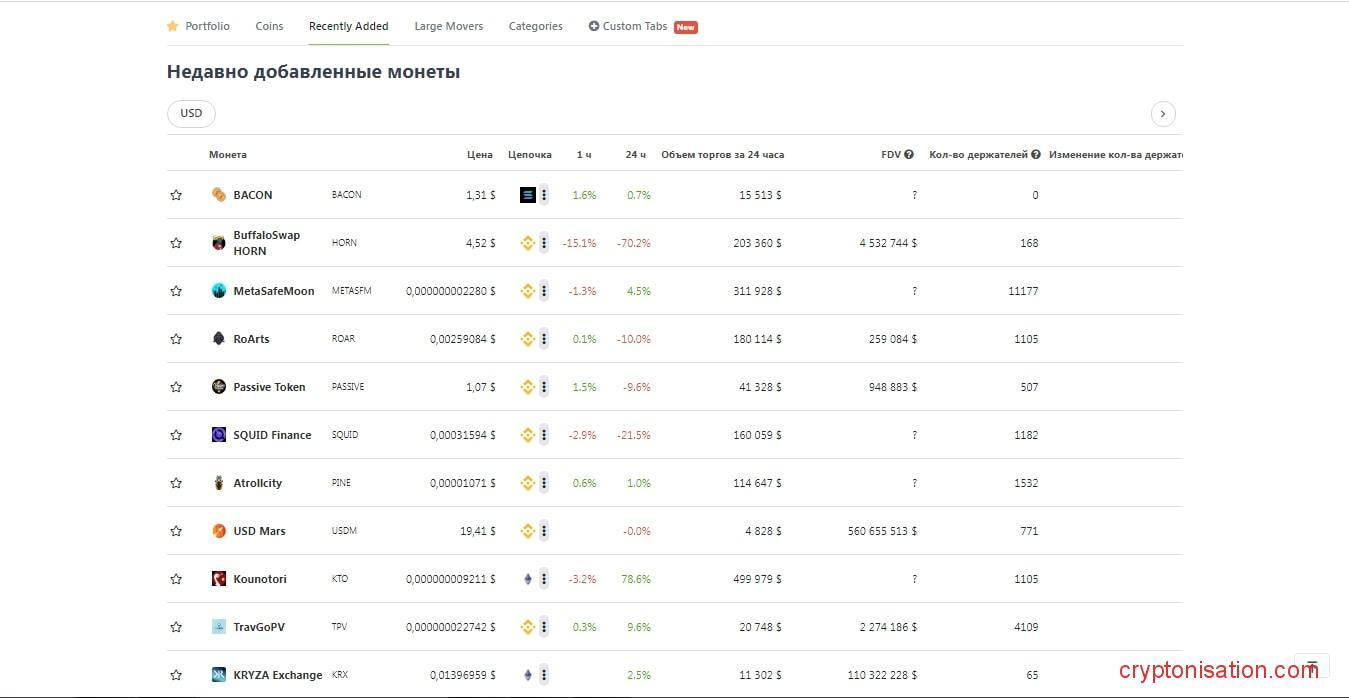Image resolution: width=1349 pixels, height=698 pixels.
Task: Switch to the Large Movers tab
Action: coord(448,26)
